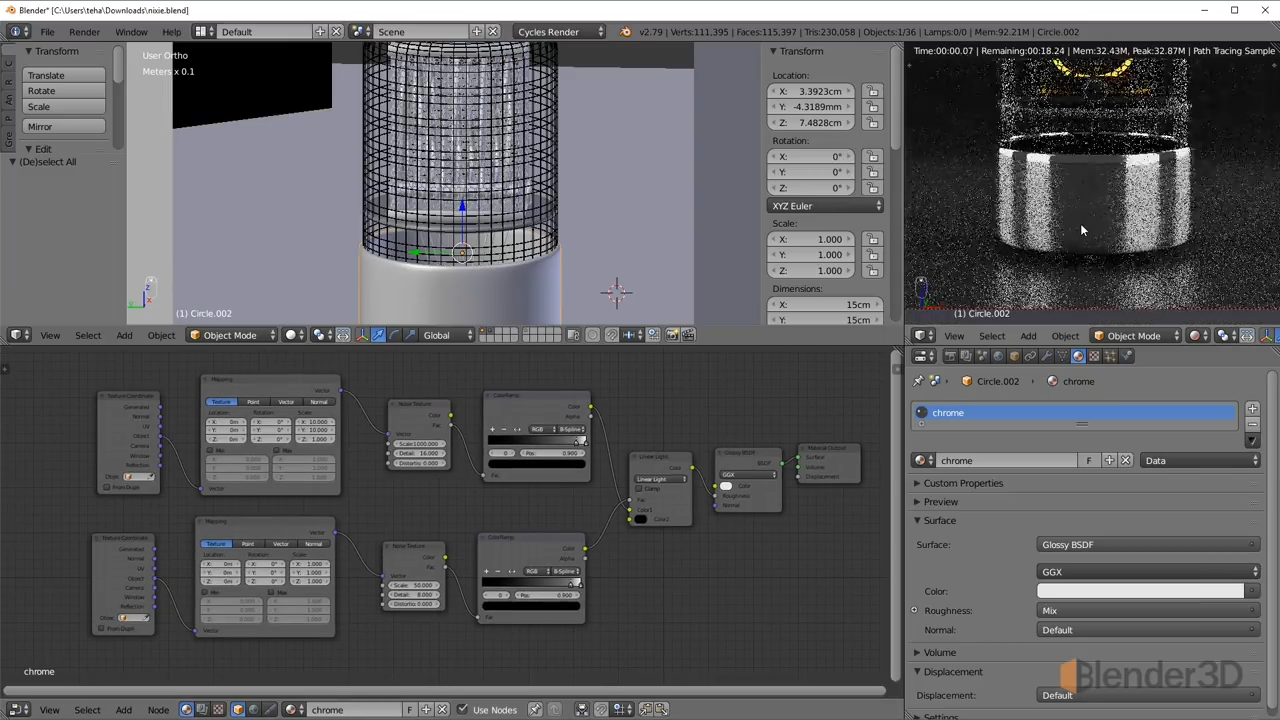Open the constraints properties tab
The height and width of the screenshot is (720, 1280).
coord(1030,356)
